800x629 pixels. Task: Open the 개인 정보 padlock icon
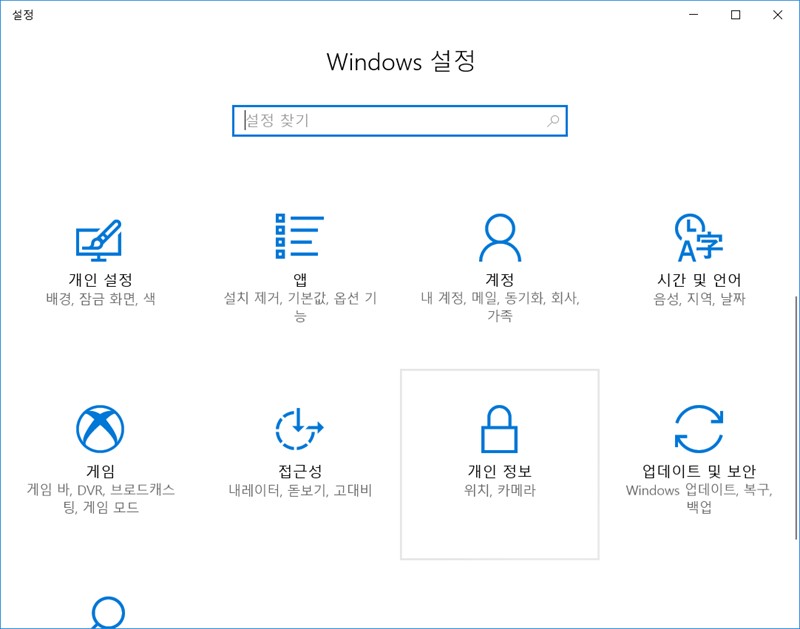click(x=499, y=429)
